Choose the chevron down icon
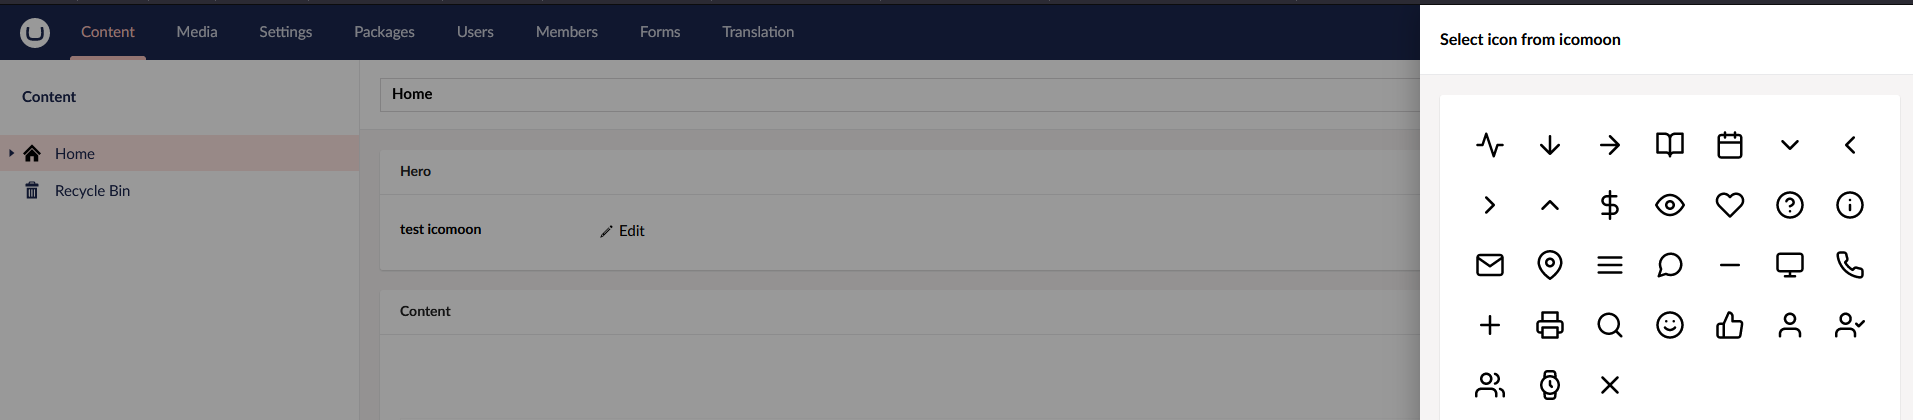The height and width of the screenshot is (420, 1913). [1790, 145]
